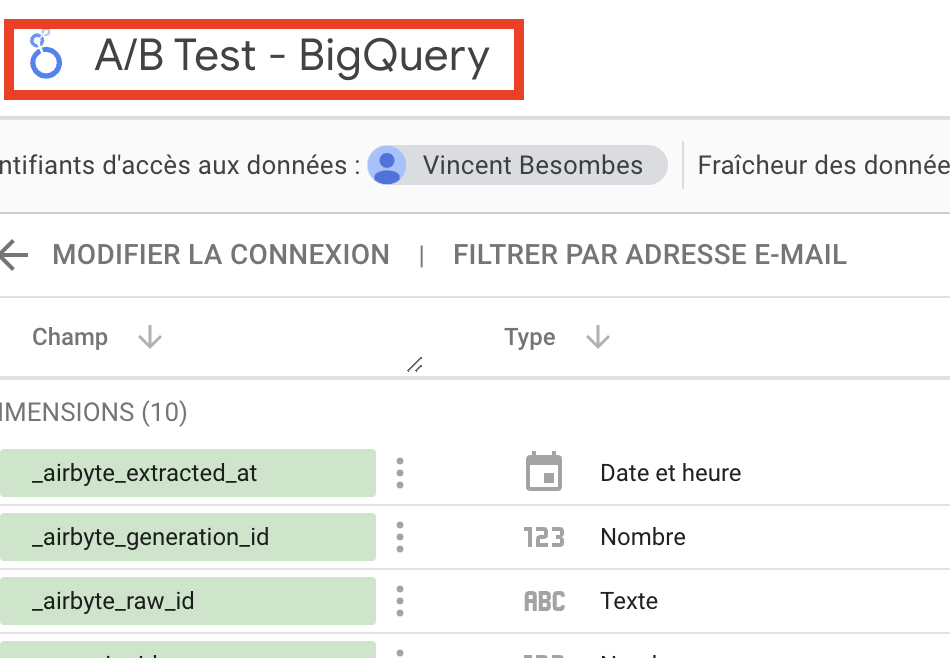Edit the data source title A/B Test - BigQuery
Screen dimensions: 950x658
pyautogui.click(x=291, y=56)
